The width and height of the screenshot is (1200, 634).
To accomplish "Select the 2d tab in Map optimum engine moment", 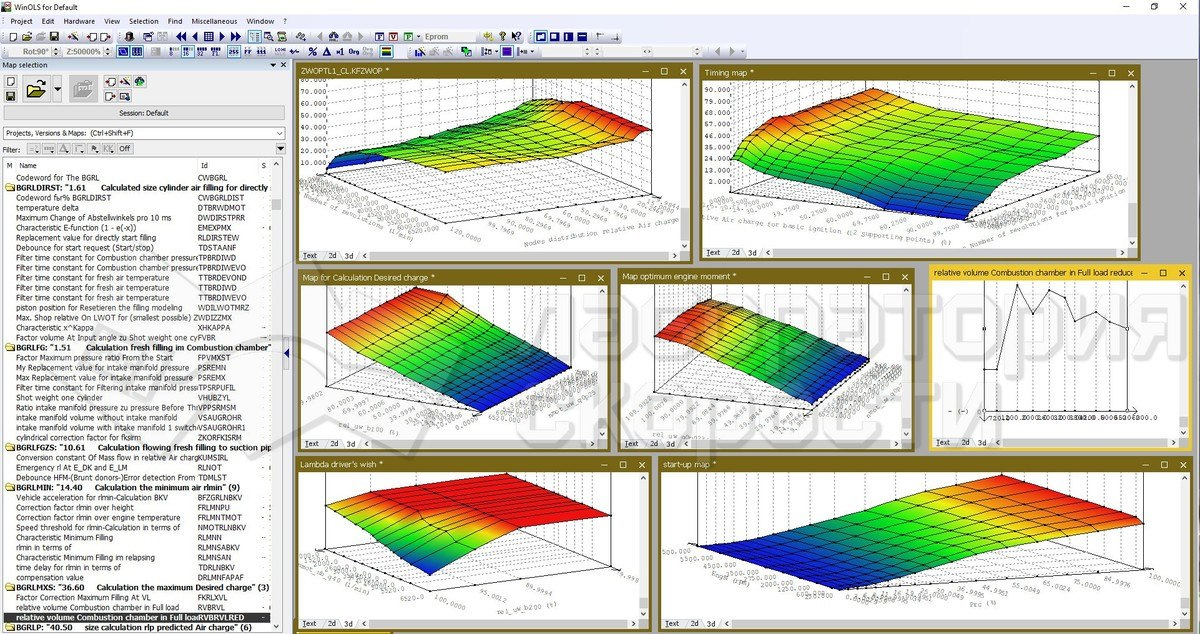I will pyautogui.click(x=653, y=443).
